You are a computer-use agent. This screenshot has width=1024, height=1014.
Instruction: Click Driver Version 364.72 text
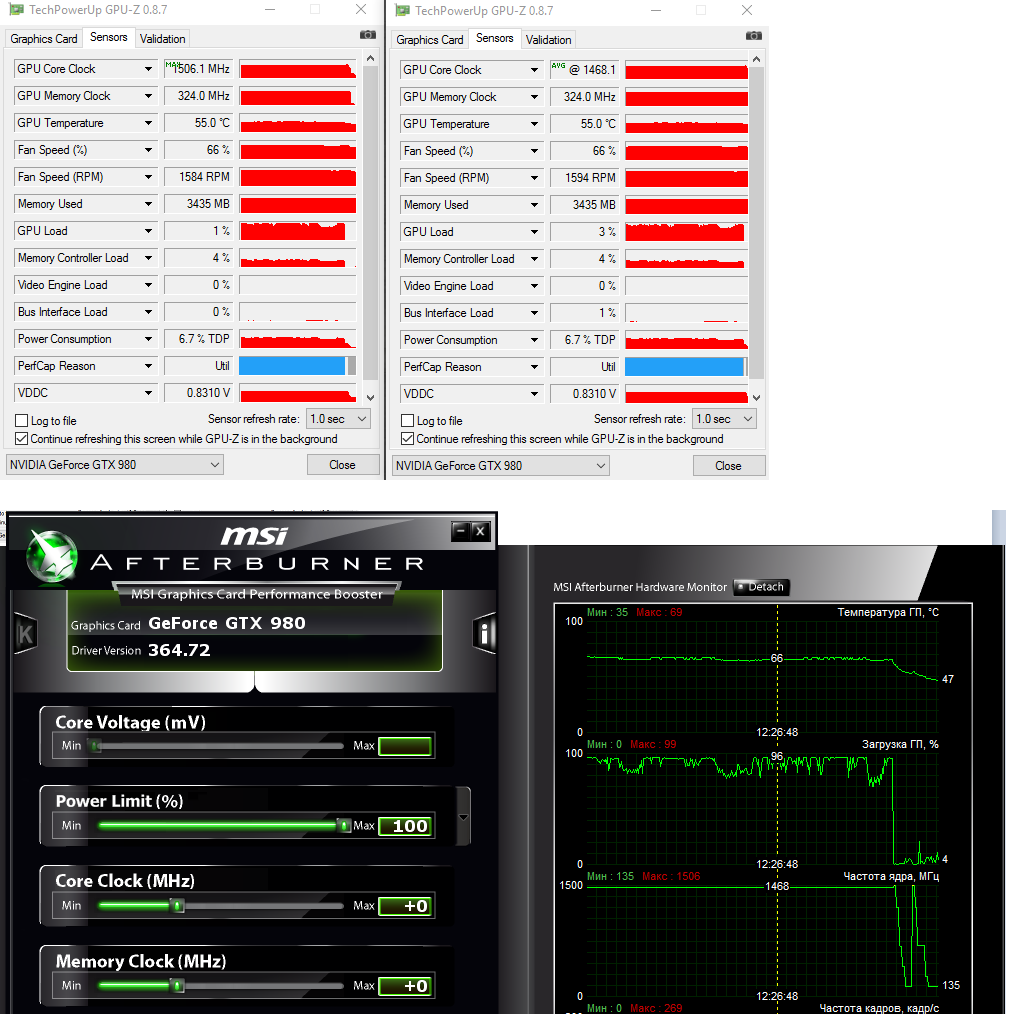tap(141, 650)
